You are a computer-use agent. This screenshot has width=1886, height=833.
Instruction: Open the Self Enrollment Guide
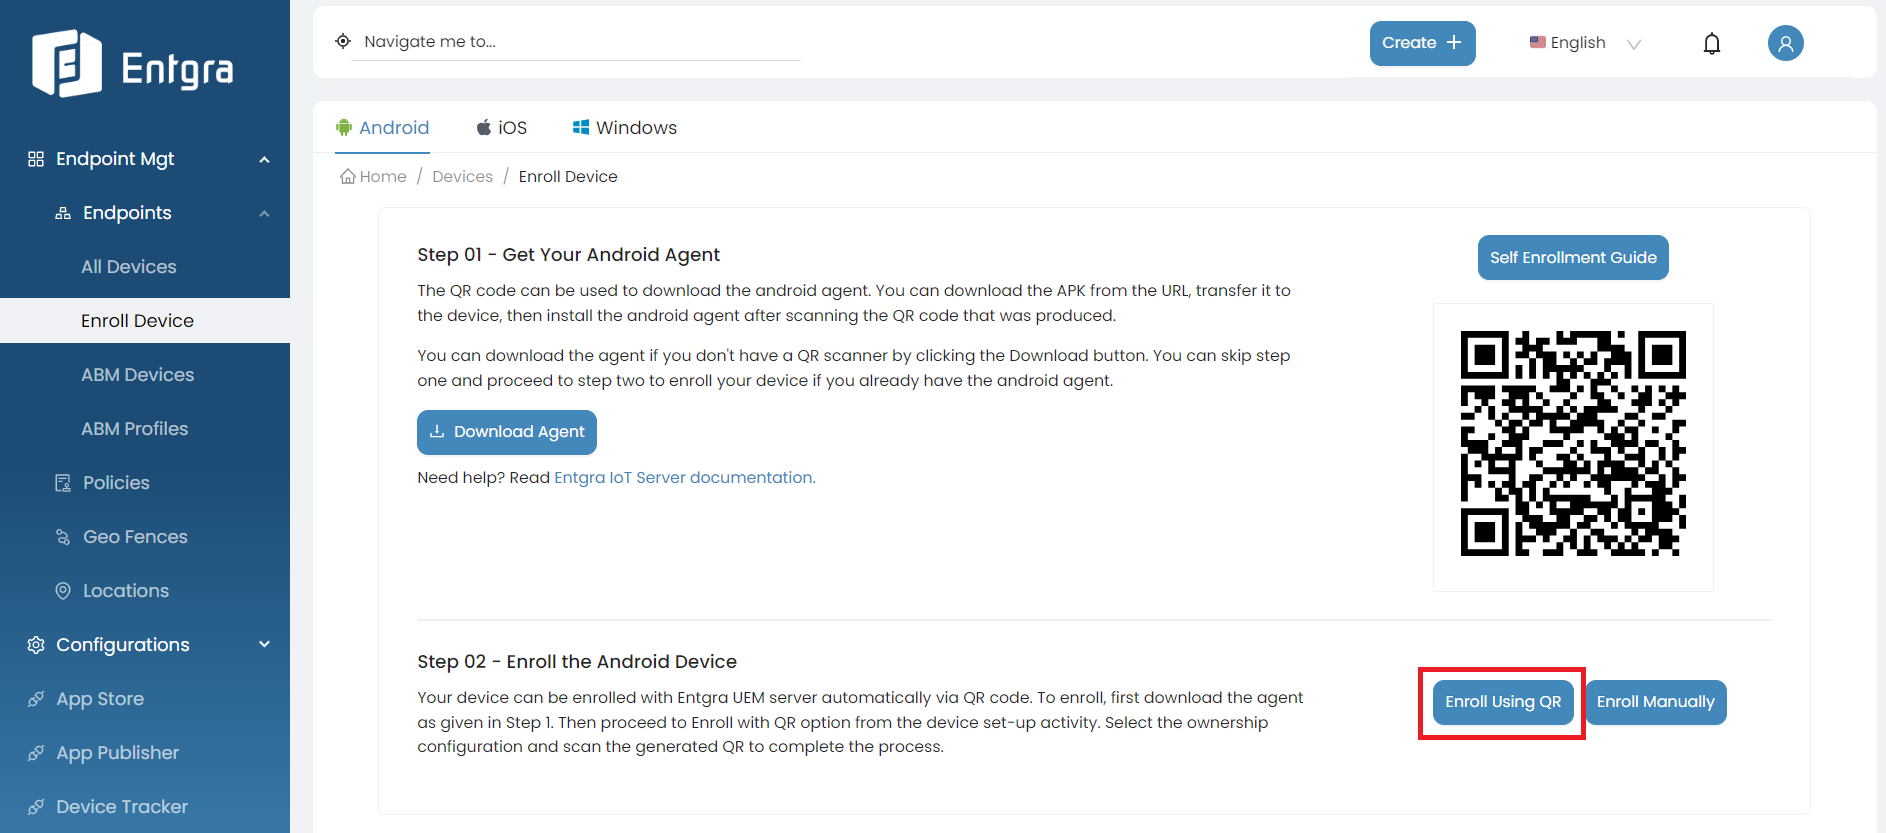point(1573,257)
